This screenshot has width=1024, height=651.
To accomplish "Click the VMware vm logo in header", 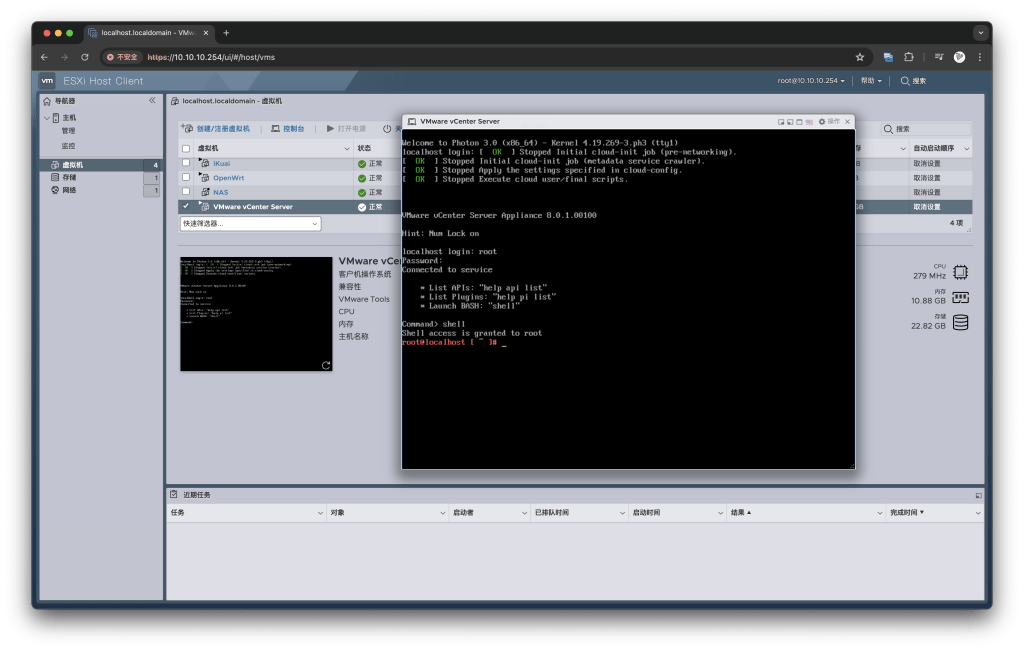I will click(x=47, y=81).
